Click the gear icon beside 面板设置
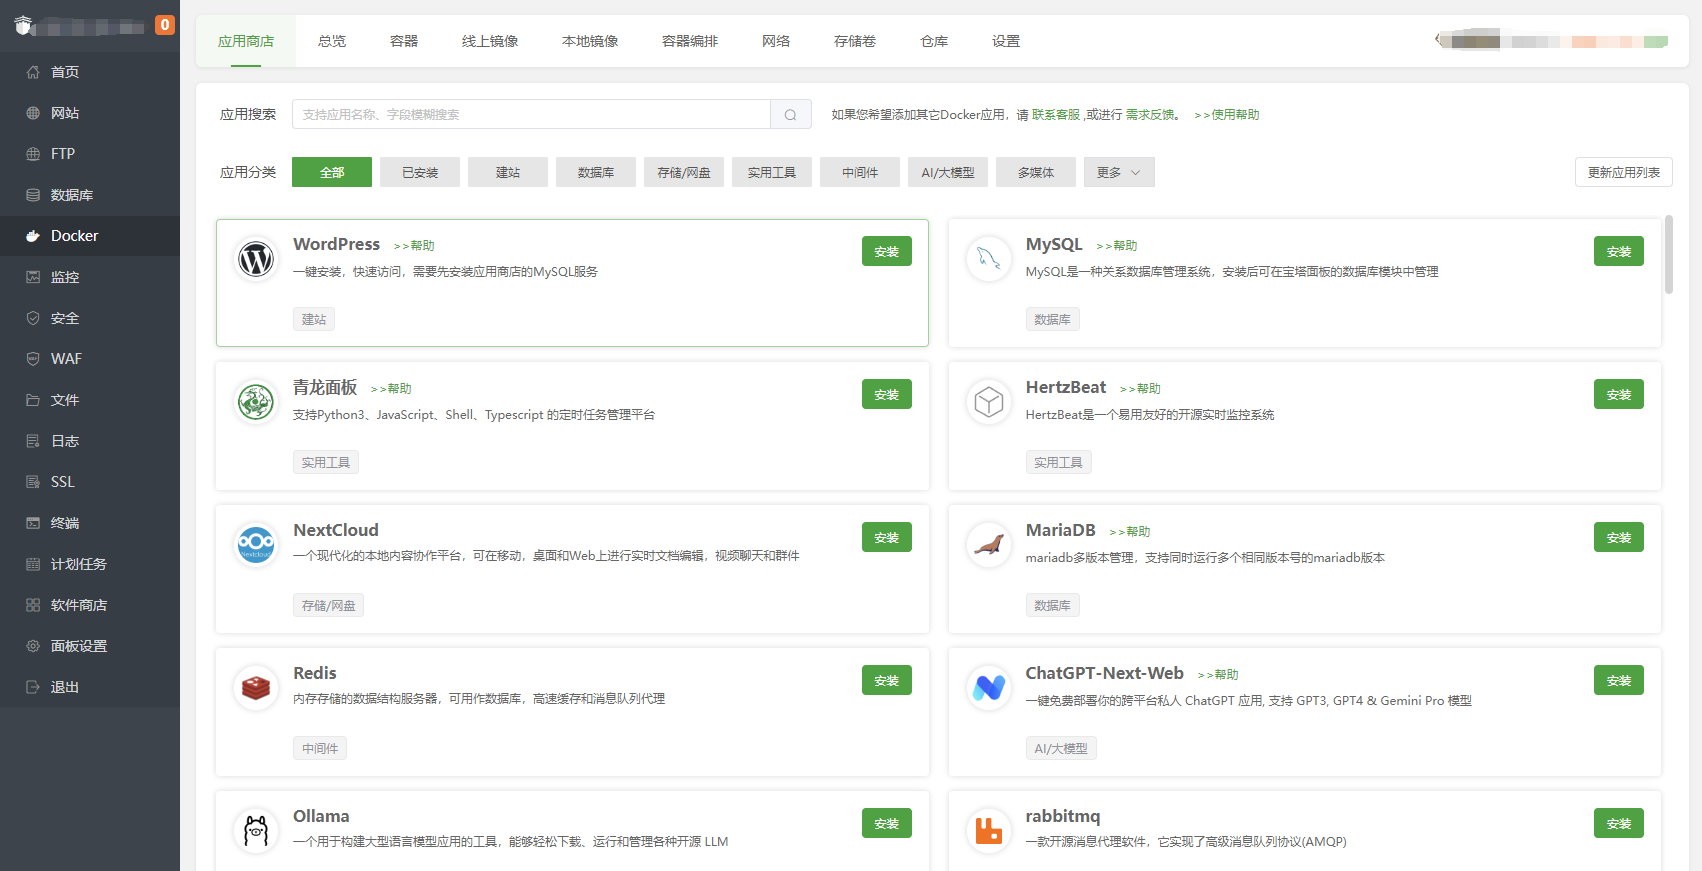Image resolution: width=1702 pixels, height=871 pixels. [x=33, y=646]
